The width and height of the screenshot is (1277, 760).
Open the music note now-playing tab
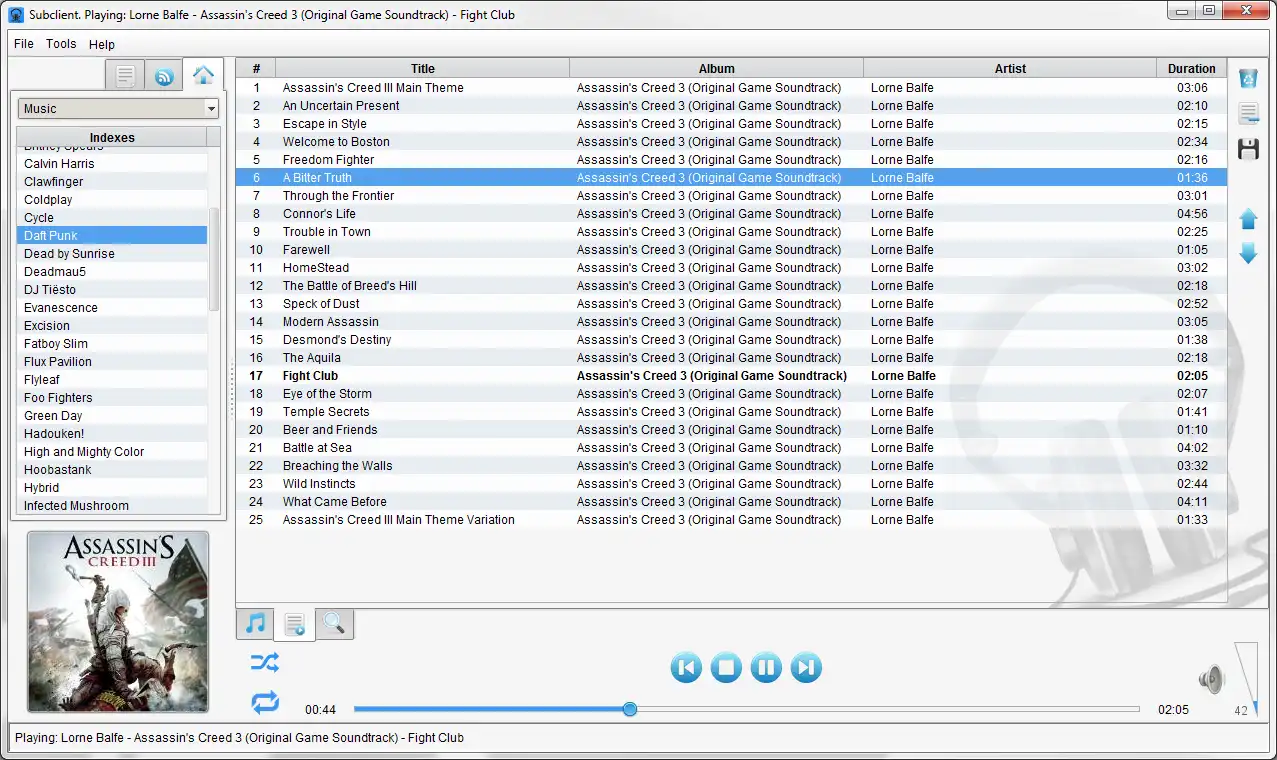255,624
